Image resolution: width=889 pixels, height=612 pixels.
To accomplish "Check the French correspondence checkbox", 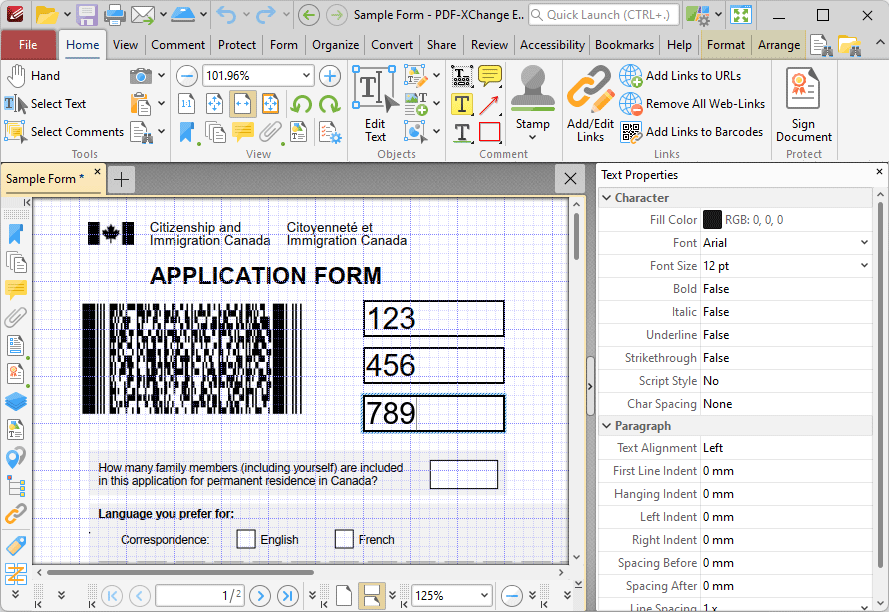I will point(343,539).
